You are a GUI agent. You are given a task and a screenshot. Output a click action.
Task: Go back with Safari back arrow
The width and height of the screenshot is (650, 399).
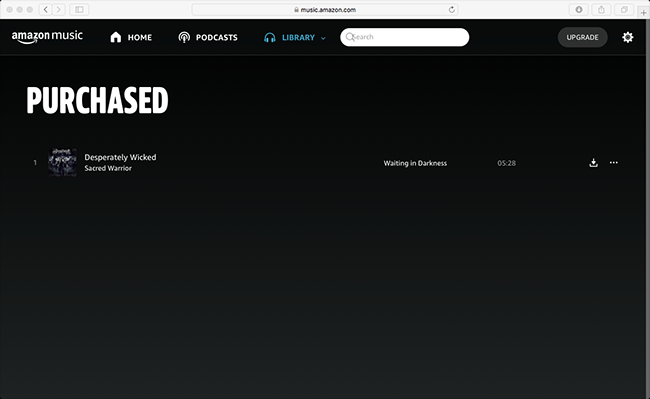46,9
